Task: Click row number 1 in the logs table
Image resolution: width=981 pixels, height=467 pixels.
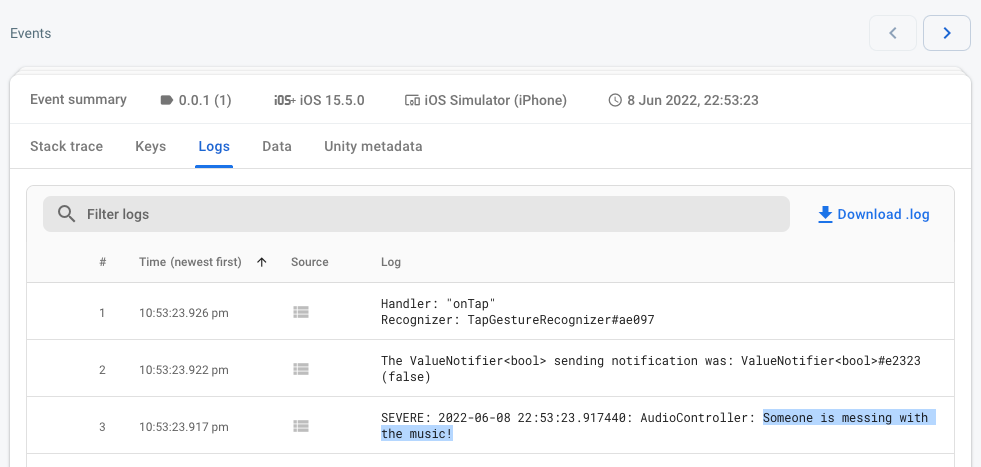Action: 102,312
